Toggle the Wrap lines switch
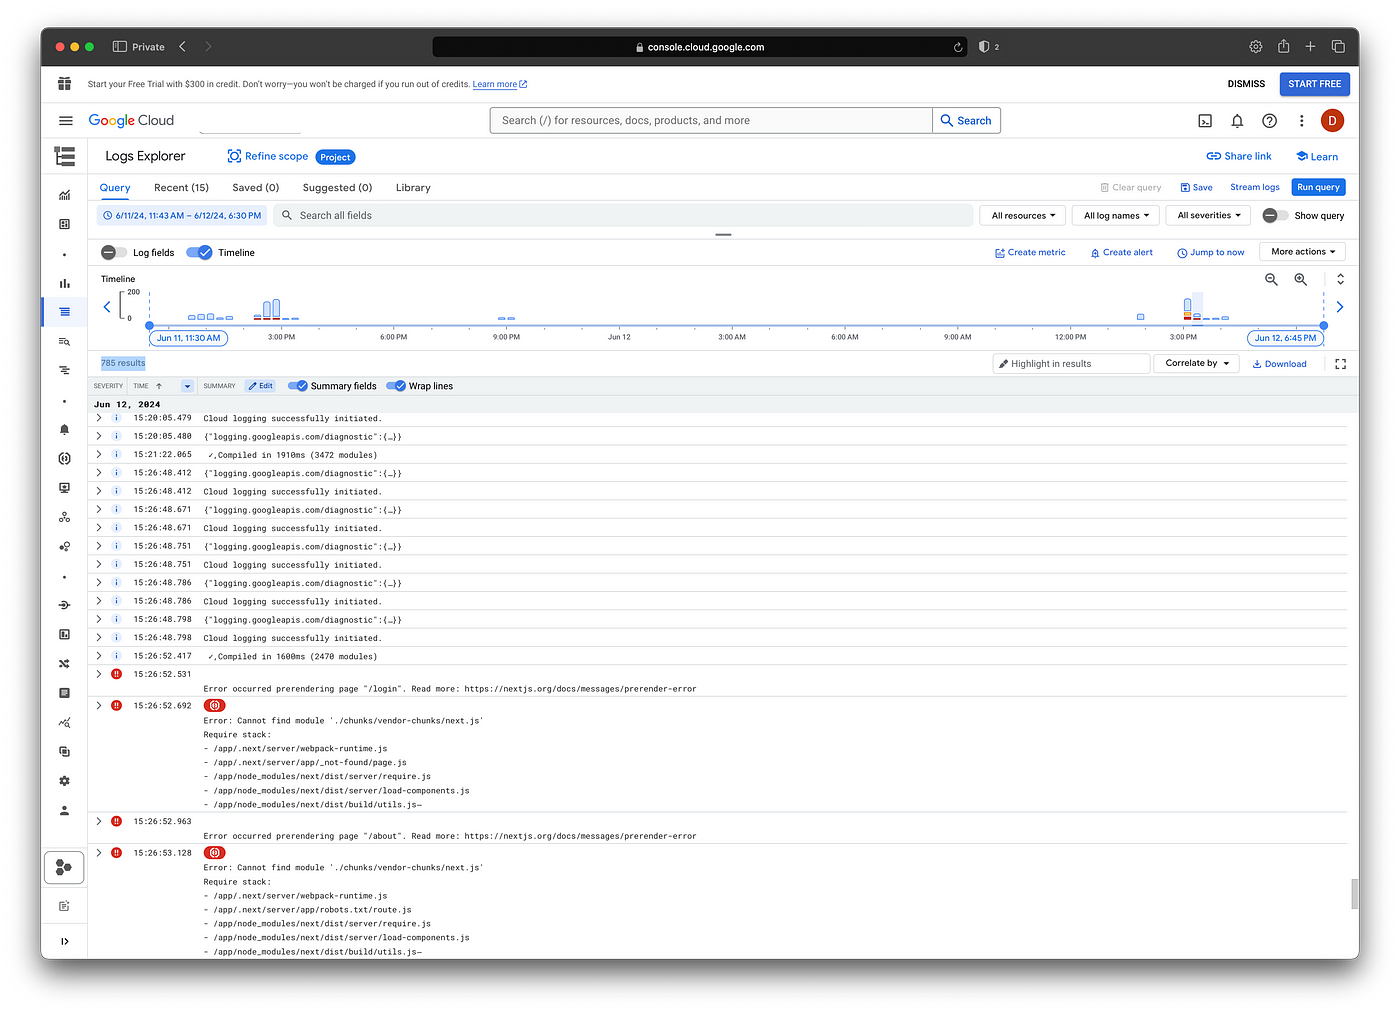Image resolution: width=1400 pixels, height=1013 pixels. [x=396, y=386]
